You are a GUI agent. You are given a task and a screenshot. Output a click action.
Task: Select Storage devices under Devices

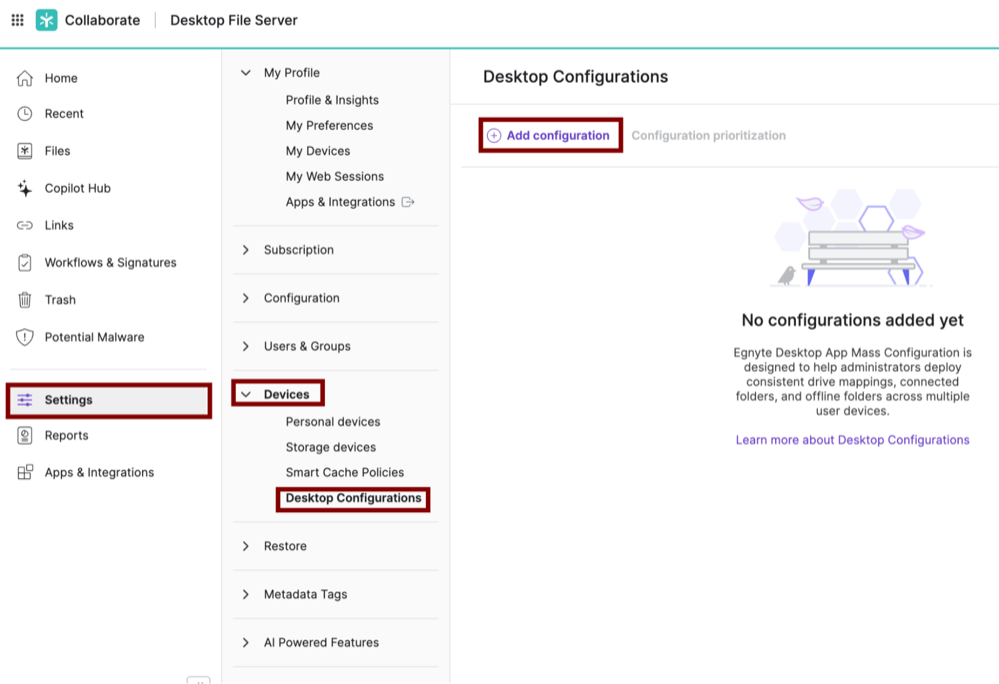(331, 447)
